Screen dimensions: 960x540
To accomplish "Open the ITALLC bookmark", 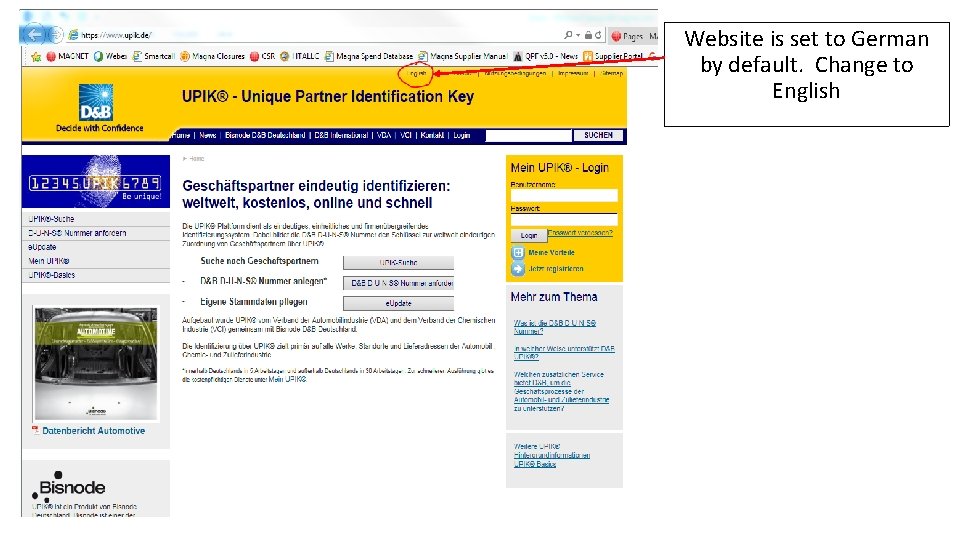I will (300, 56).
